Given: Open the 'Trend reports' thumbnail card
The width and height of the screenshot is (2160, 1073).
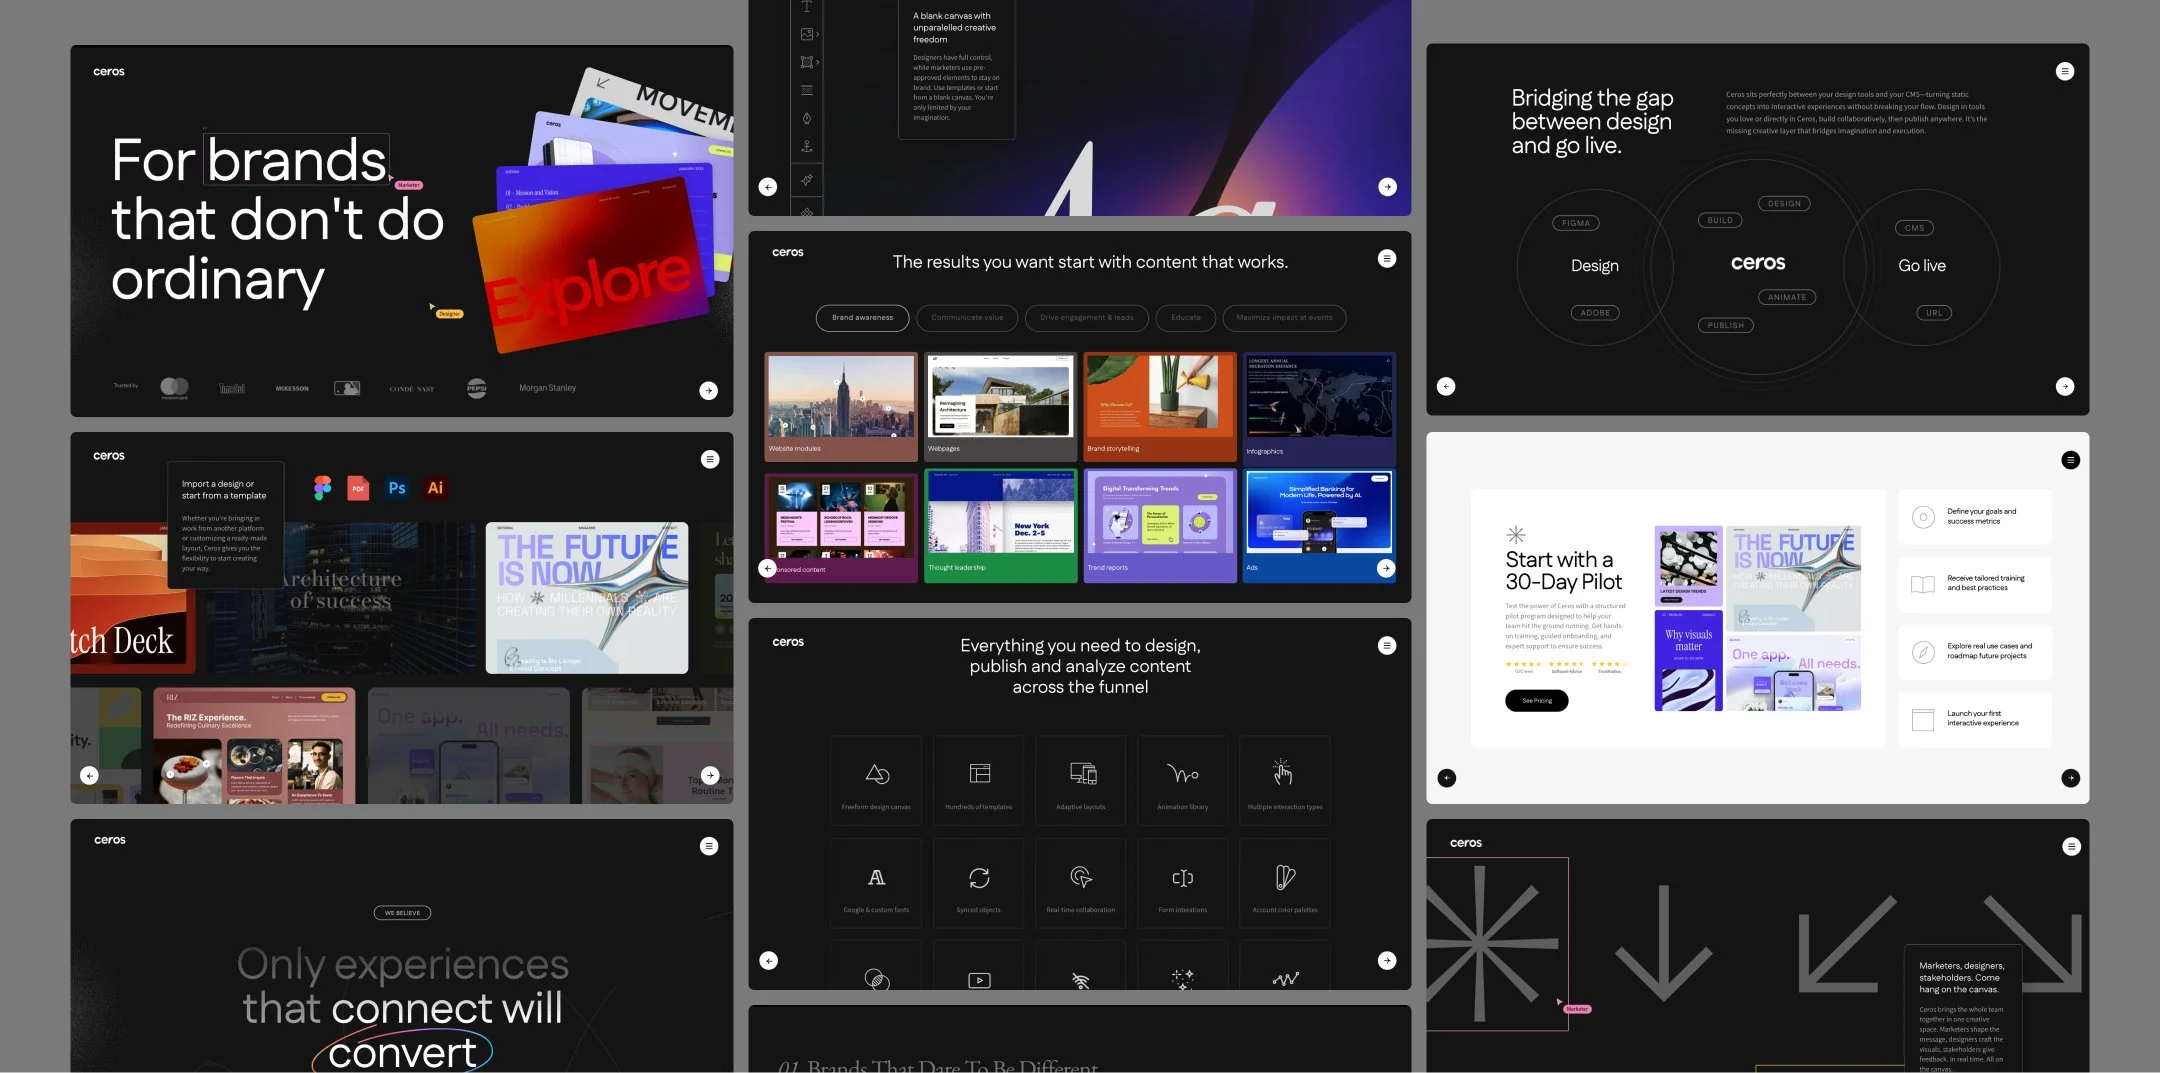Looking at the screenshot, I should [x=1160, y=526].
